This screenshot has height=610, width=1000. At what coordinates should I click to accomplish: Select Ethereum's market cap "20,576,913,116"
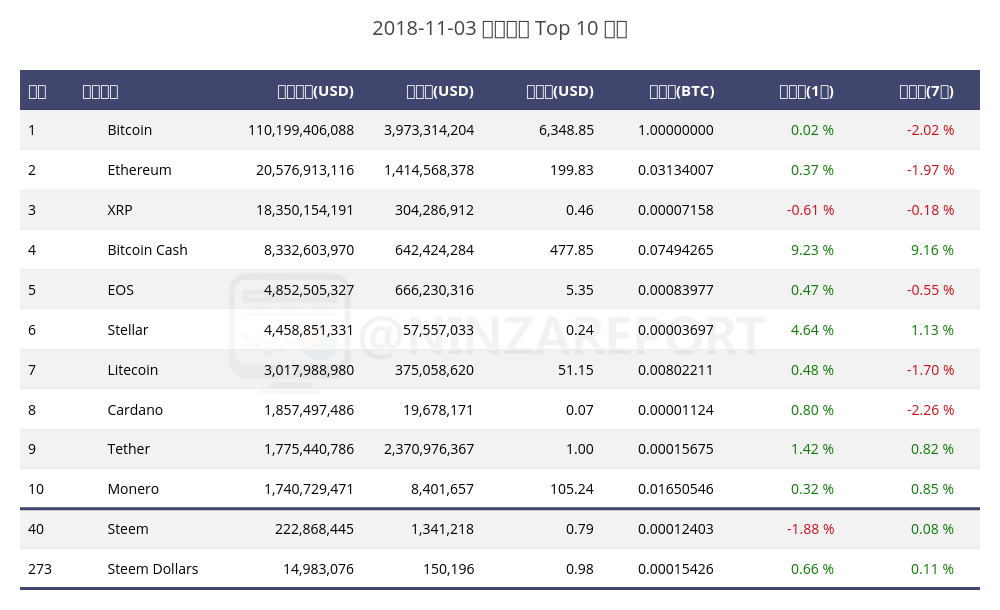coord(305,170)
